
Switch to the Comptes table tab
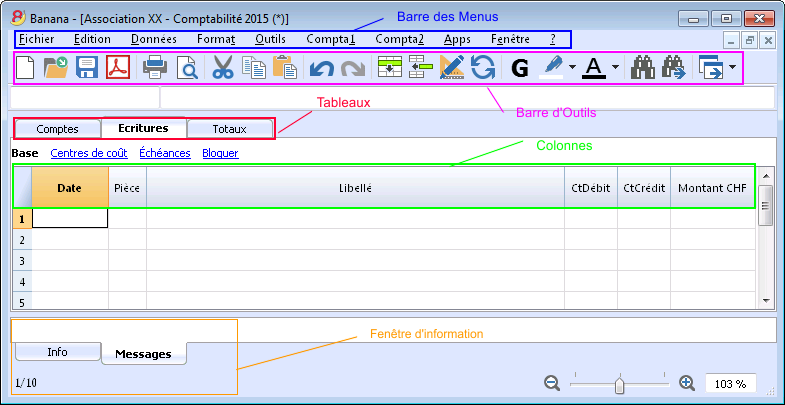(x=58, y=129)
